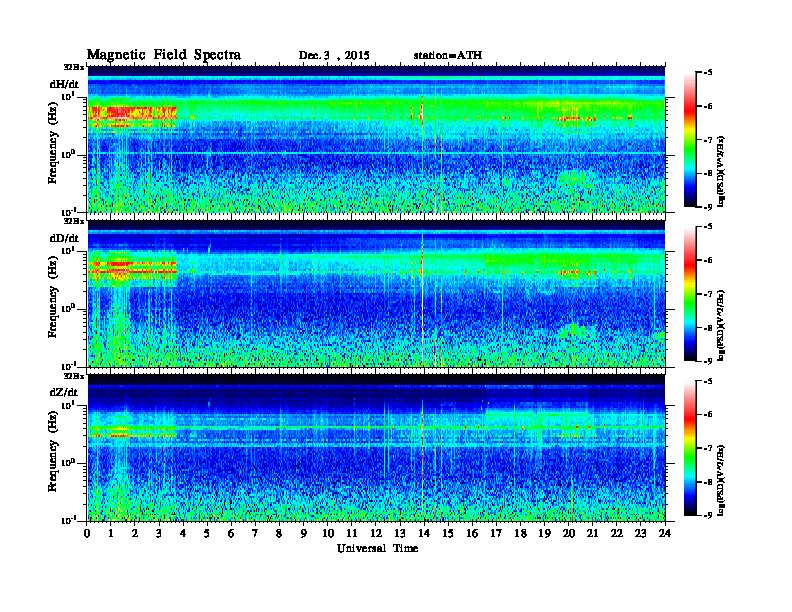This screenshot has height=612, width=792.
Task: Click the dH/dt panel color scale bar
Action: 690,140
